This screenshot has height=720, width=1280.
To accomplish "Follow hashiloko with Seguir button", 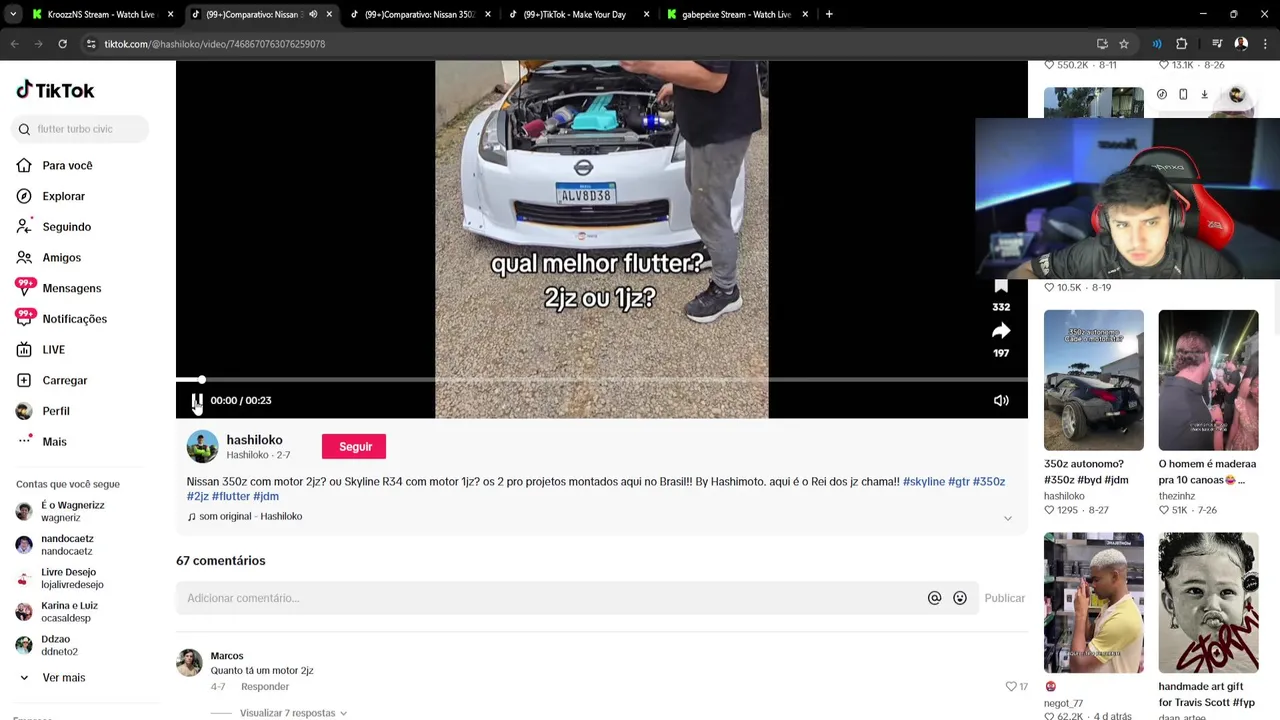I will (x=355, y=447).
